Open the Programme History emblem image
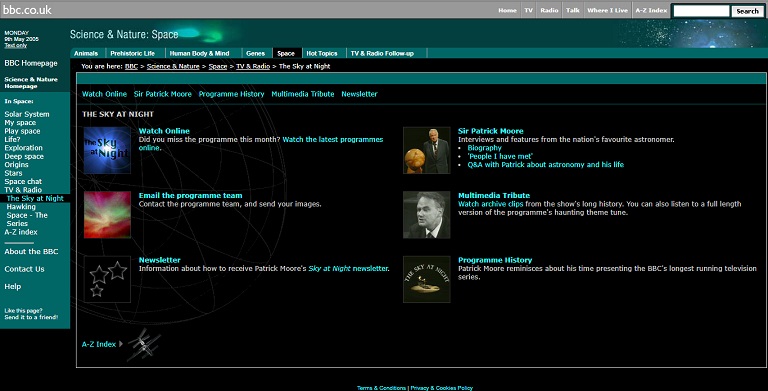The width and height of the screenshot is (768, 391). coord(427,279)
